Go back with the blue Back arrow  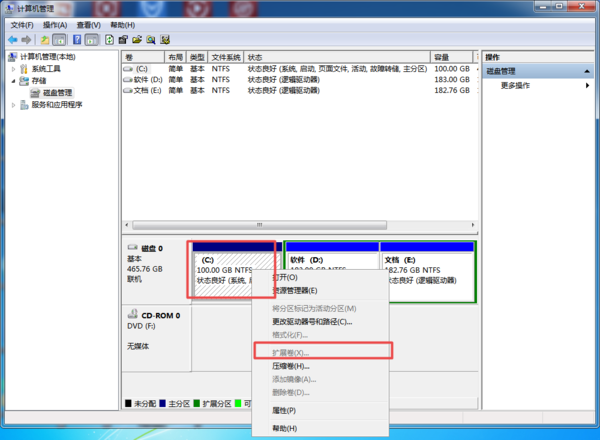pos(13,39)
